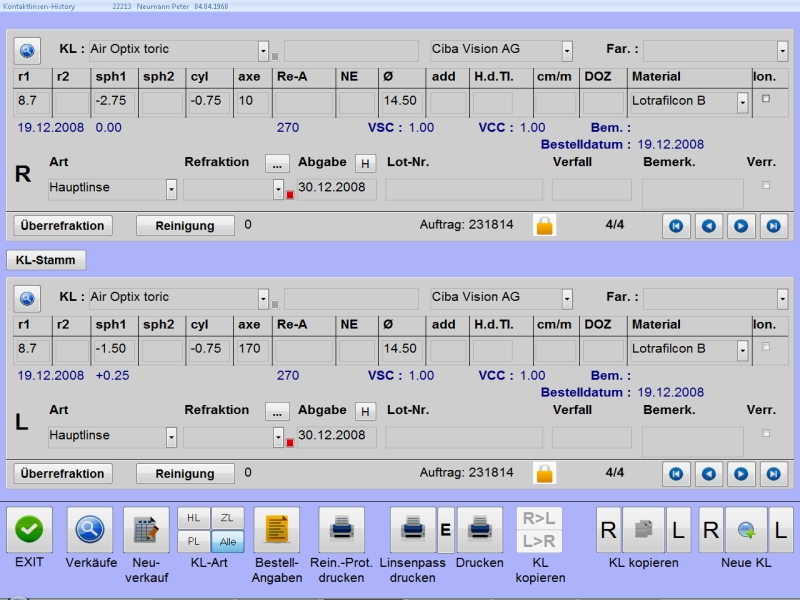
Task: Toggle the Ion. checkbox for left lens
Action: tap(766, 347)
